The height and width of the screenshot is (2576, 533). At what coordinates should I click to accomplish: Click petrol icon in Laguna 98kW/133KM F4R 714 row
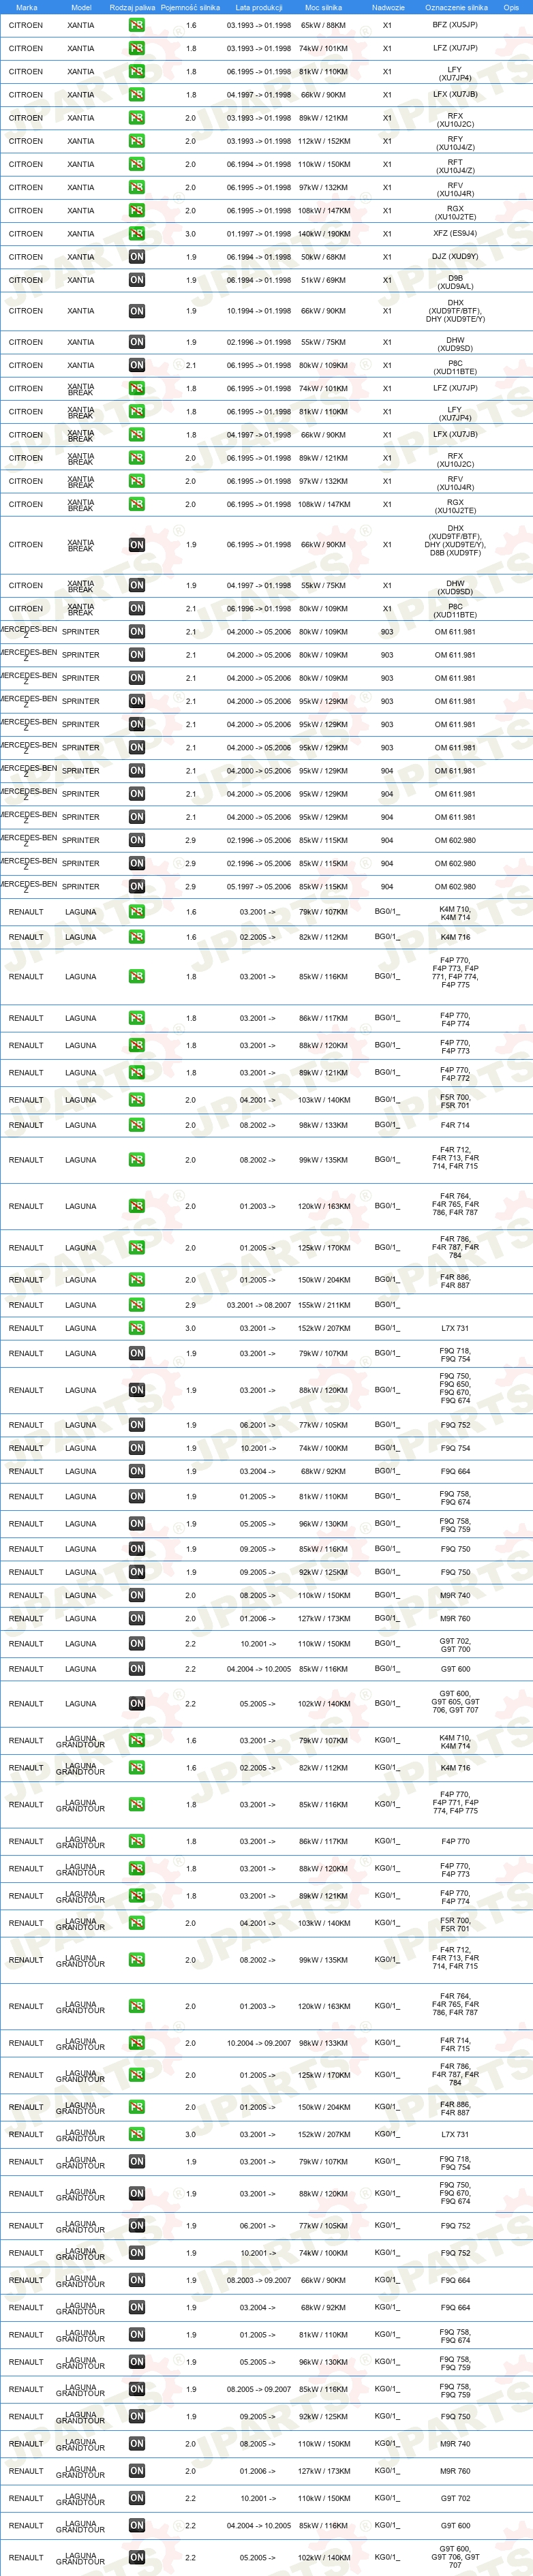pos(136,1125)
